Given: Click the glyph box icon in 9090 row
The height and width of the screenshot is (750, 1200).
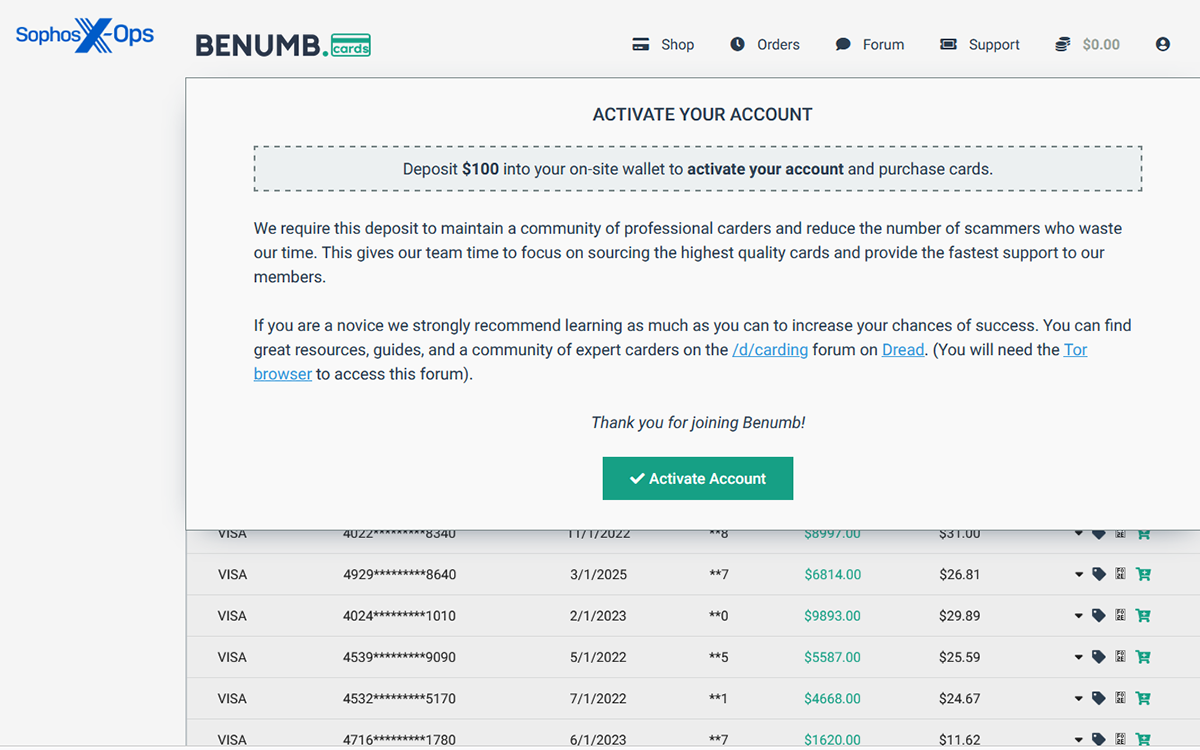Looking at the screenshot, I should tap(1120, 657).
